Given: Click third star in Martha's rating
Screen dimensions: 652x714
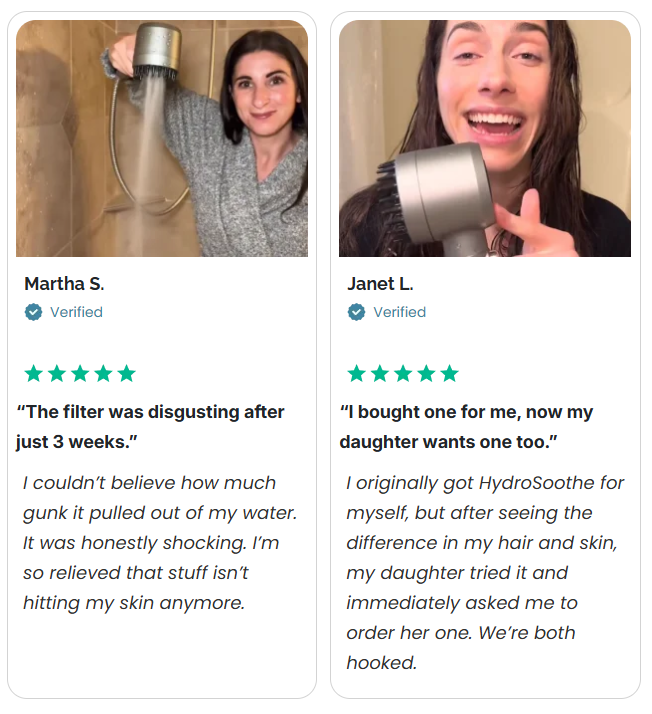Looking at the screenshot, I should point(80,373).
